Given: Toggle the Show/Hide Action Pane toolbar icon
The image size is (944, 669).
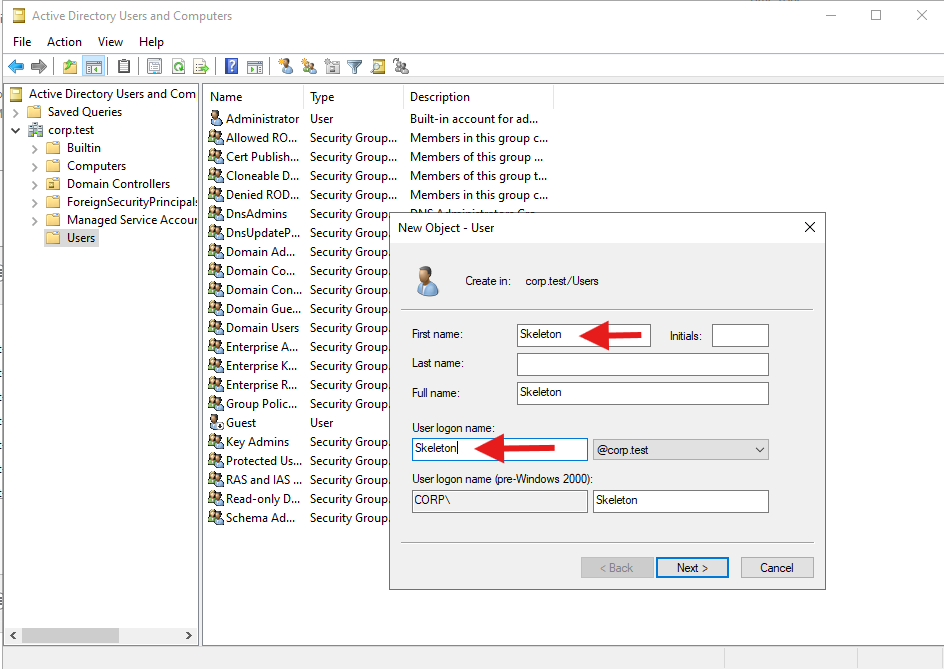Looking at the screenshot, I should click(255, 66).
